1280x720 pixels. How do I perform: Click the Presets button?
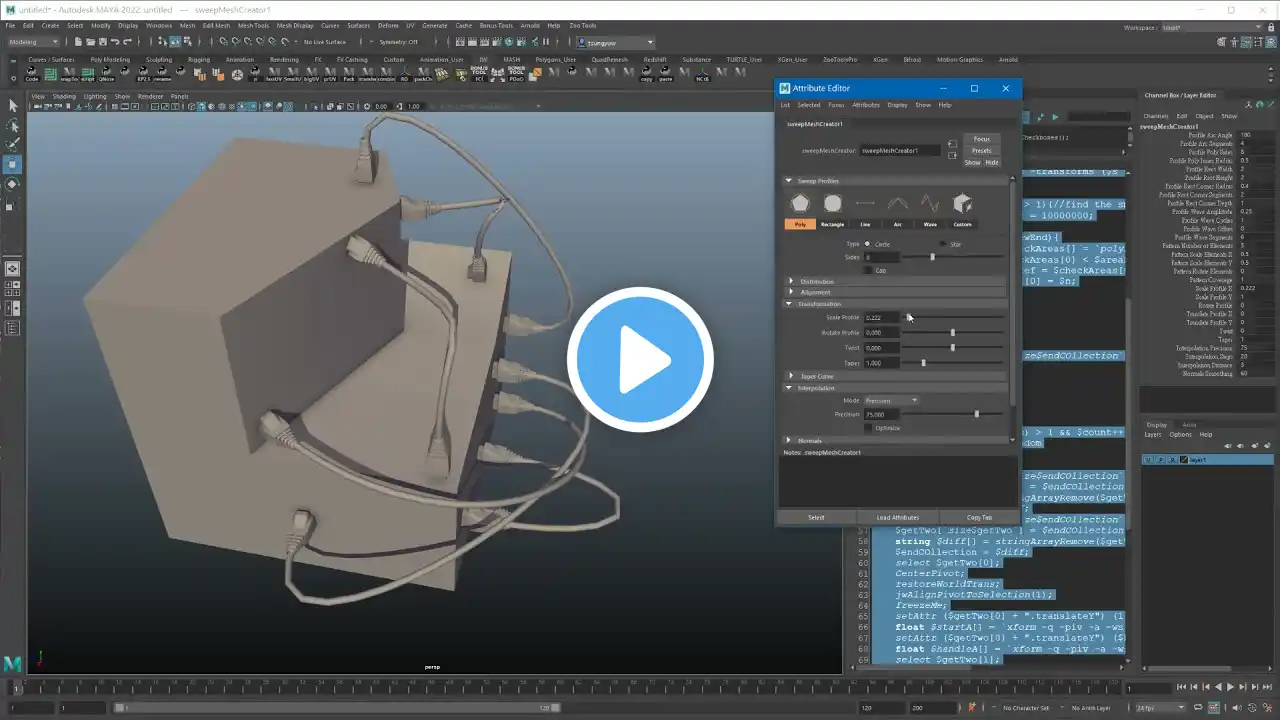(982, 150)
